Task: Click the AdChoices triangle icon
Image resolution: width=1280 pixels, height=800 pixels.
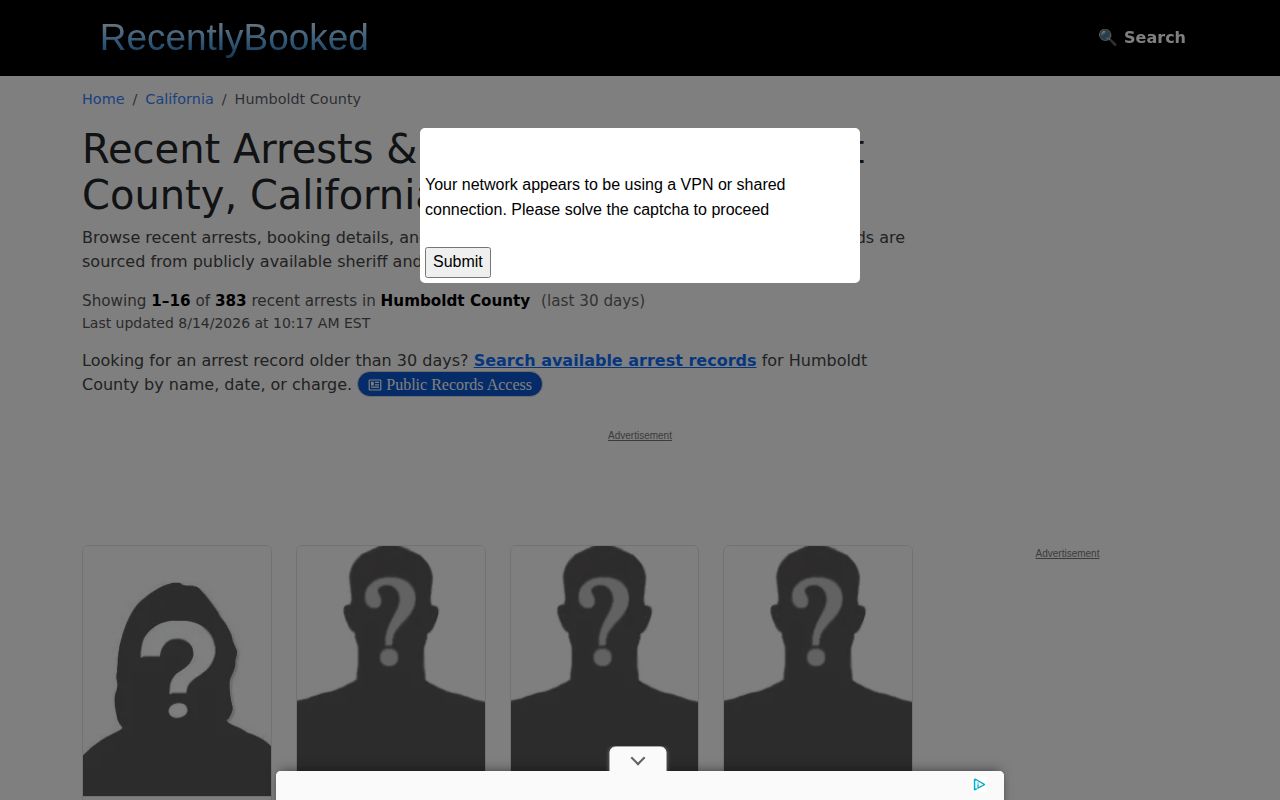Action: [x=979, y=785]
